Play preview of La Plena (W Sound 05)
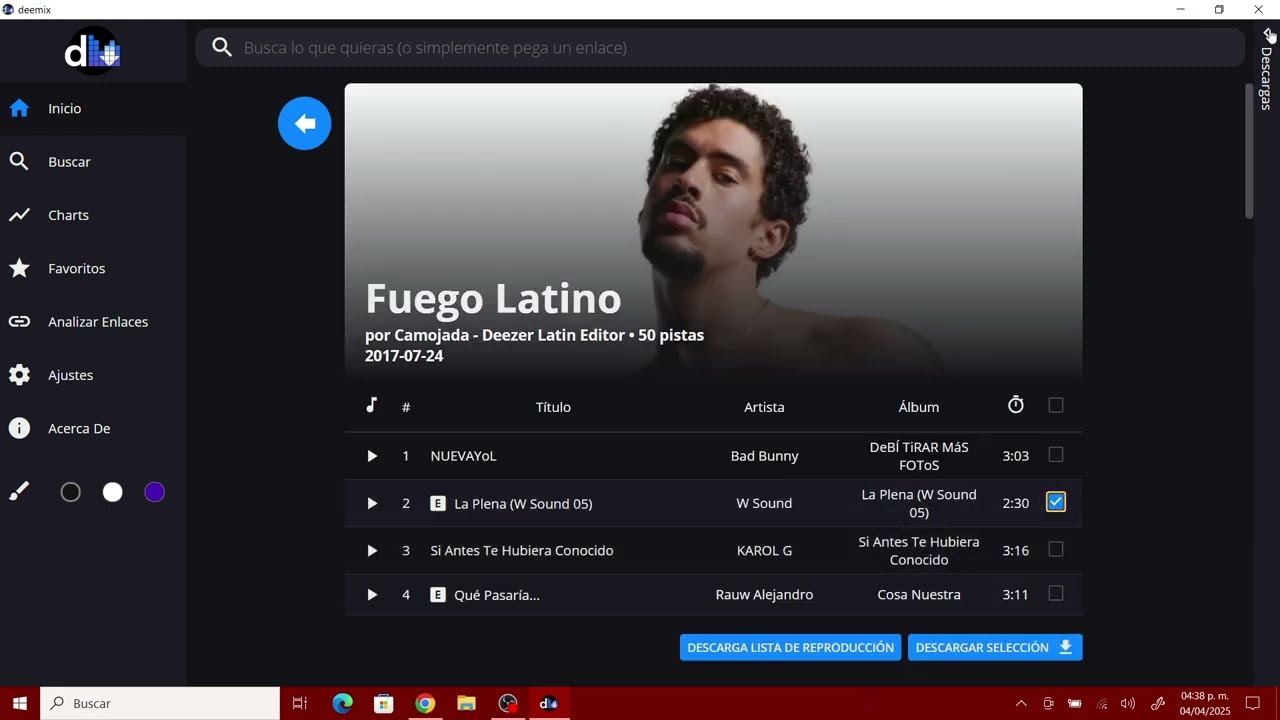The image size is (1280, 720). coord(372,503)
